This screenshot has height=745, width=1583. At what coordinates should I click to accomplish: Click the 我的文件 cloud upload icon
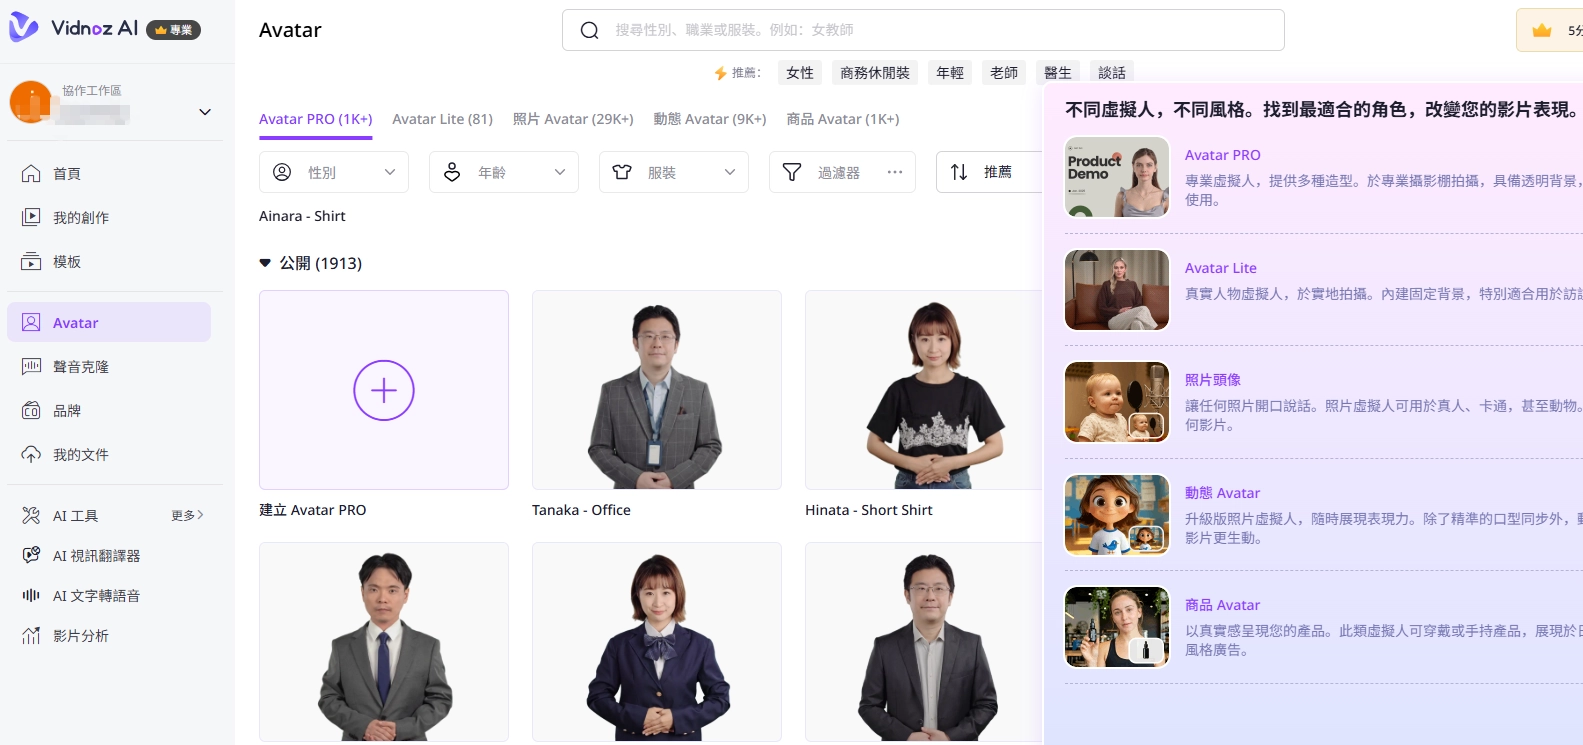[x=31, y=455]
